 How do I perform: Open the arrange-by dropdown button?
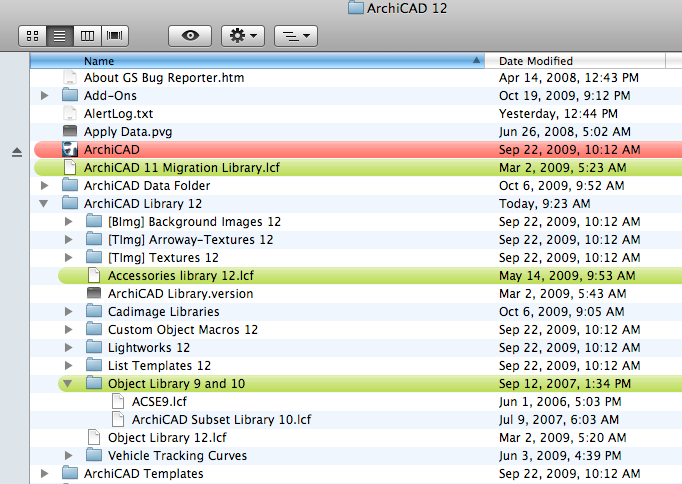click(296, 36)
